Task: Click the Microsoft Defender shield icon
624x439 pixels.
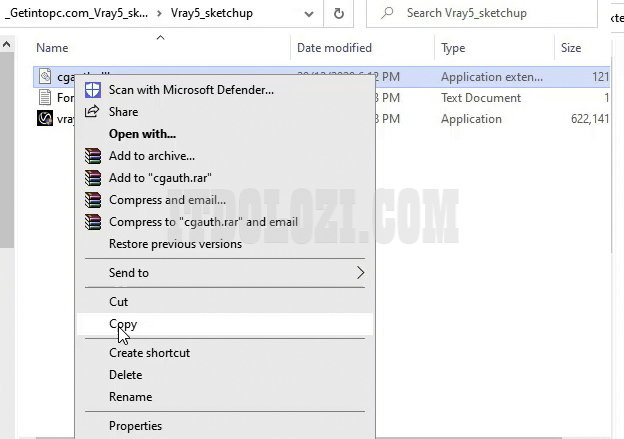Action: pyautogui.click(x=93, y=90)
